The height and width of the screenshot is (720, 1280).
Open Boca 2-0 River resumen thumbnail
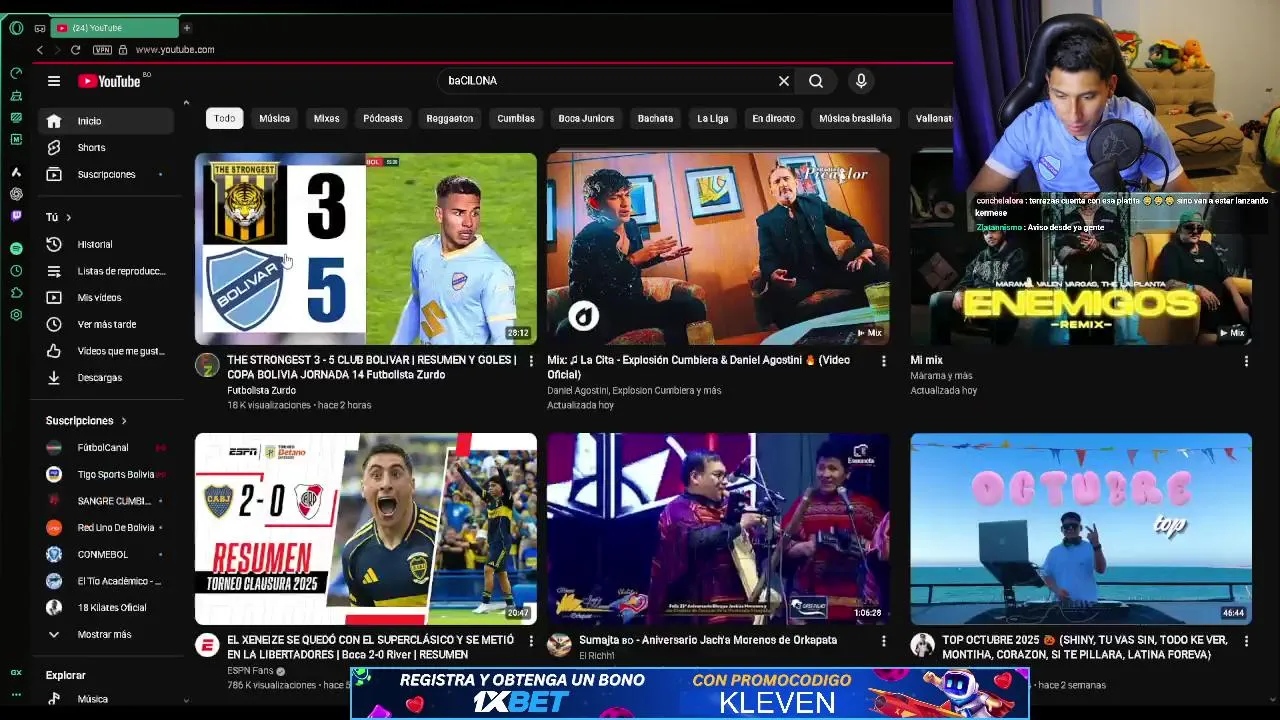[366, 529]
